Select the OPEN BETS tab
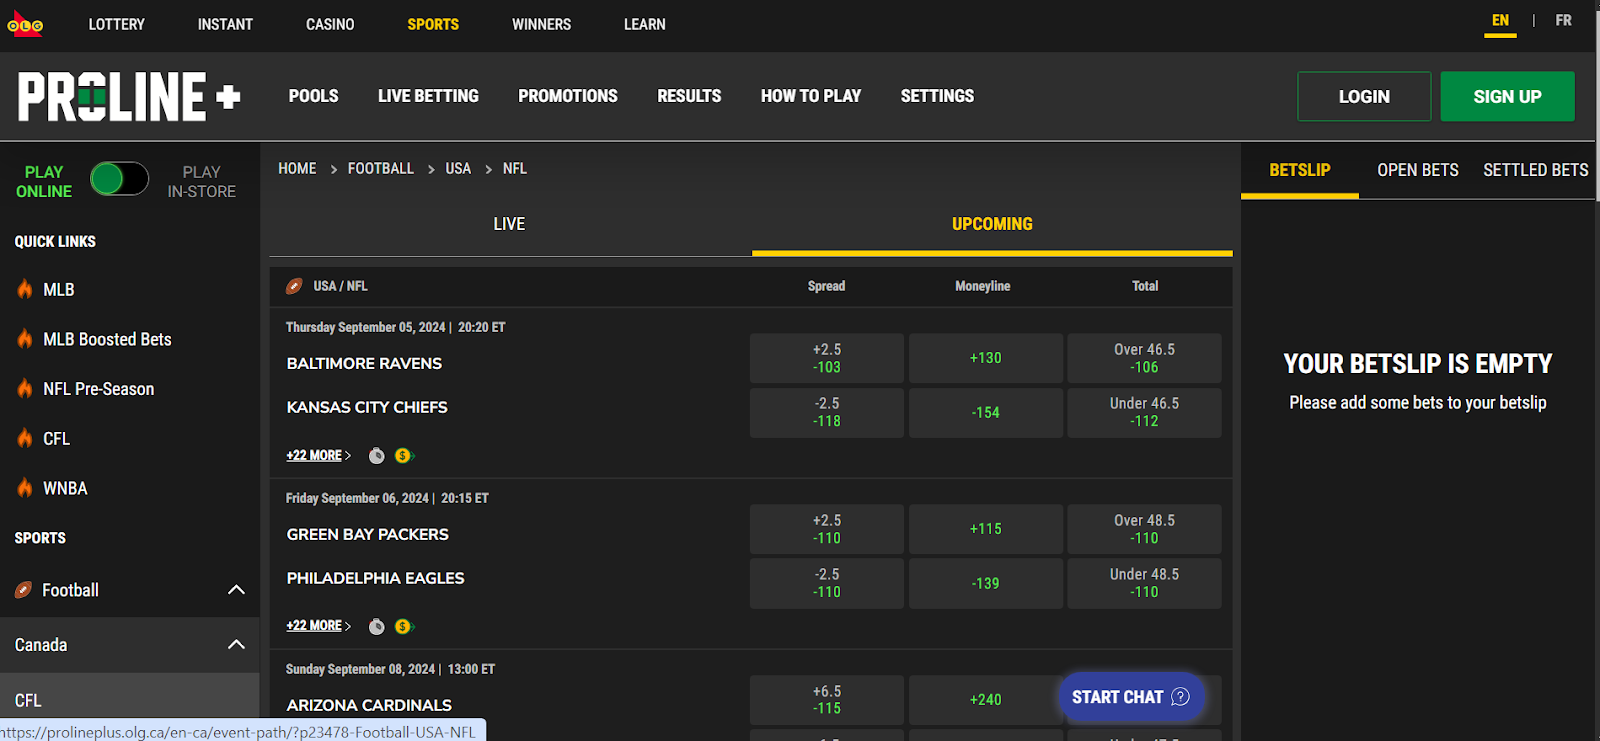This screenshot has width=1600, height=741. click(1418, 170)
